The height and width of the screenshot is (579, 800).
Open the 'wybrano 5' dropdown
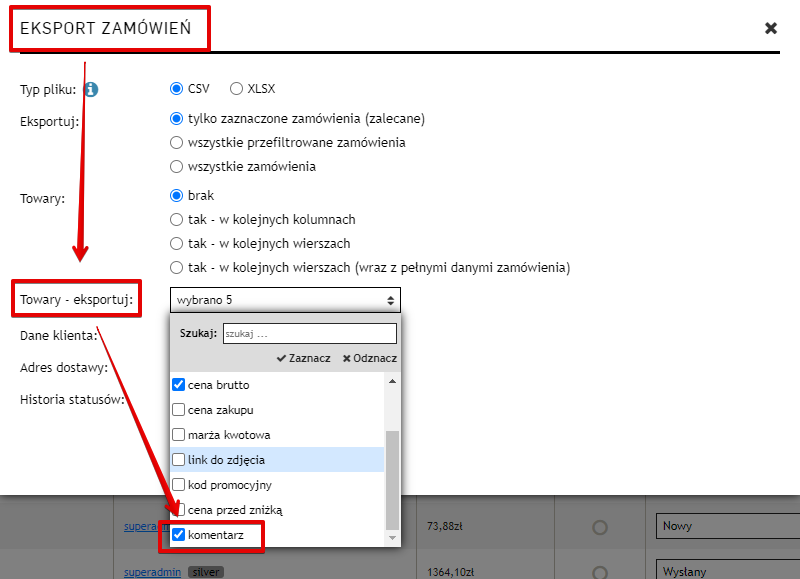click(x=285, y=299)
